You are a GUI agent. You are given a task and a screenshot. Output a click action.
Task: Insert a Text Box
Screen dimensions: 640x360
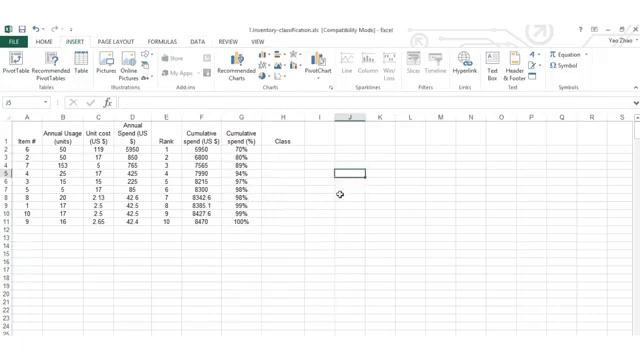tap(492, 66)
